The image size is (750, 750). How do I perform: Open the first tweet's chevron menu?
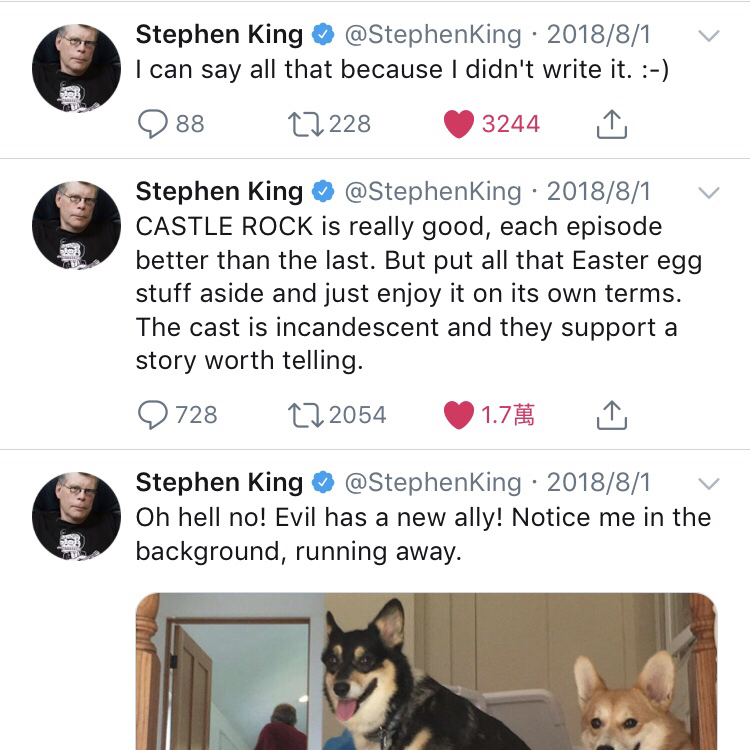pyautogui.click(x=708, y=35)
